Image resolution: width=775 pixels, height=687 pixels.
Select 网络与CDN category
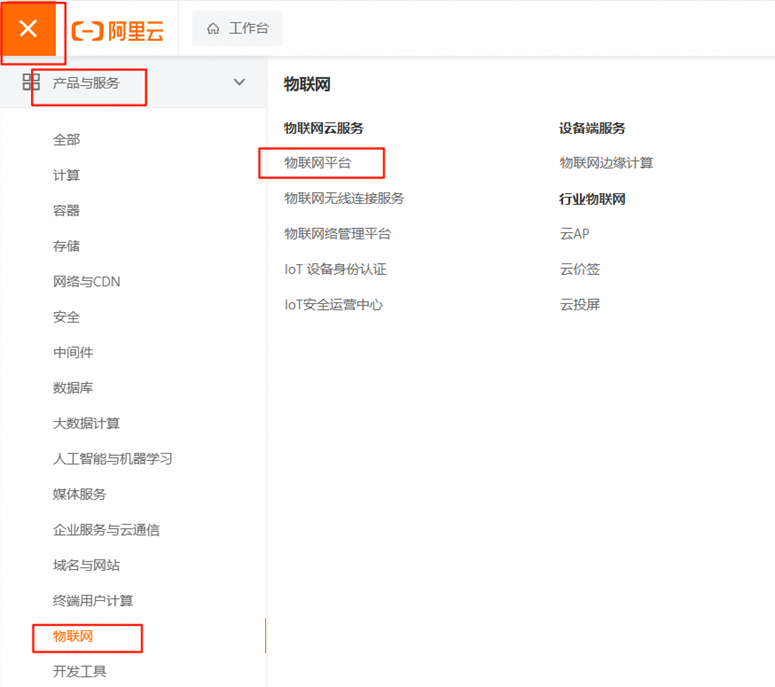pos(86,282)
